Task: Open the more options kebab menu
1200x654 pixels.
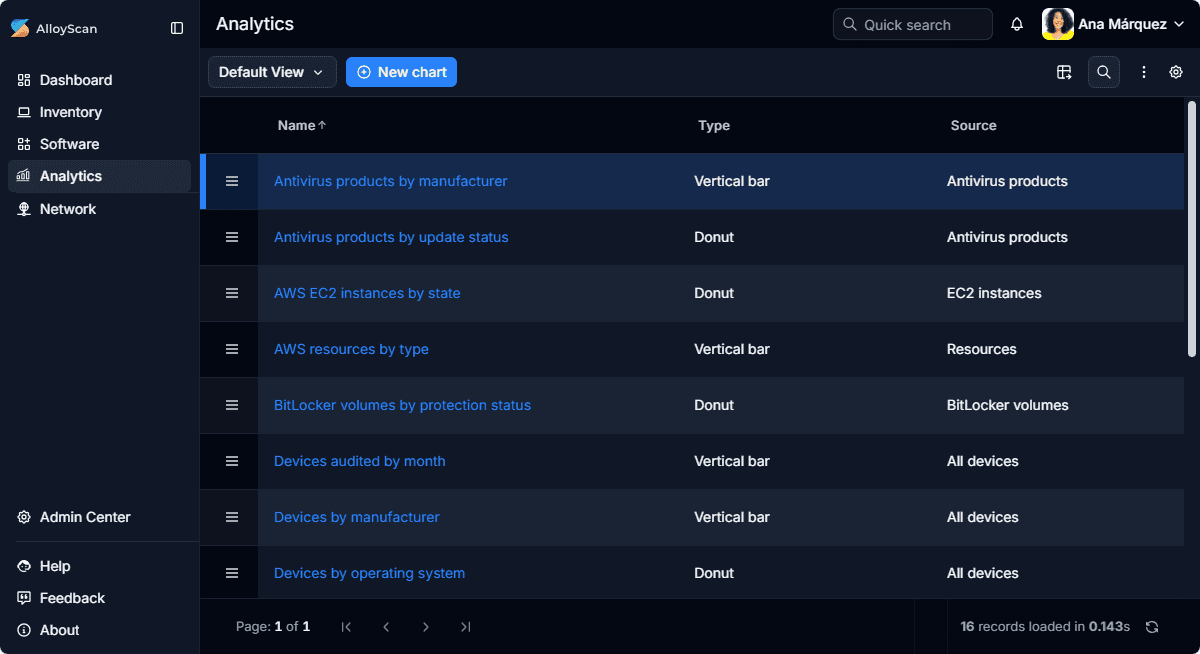Action: (x=1144, y=72)
